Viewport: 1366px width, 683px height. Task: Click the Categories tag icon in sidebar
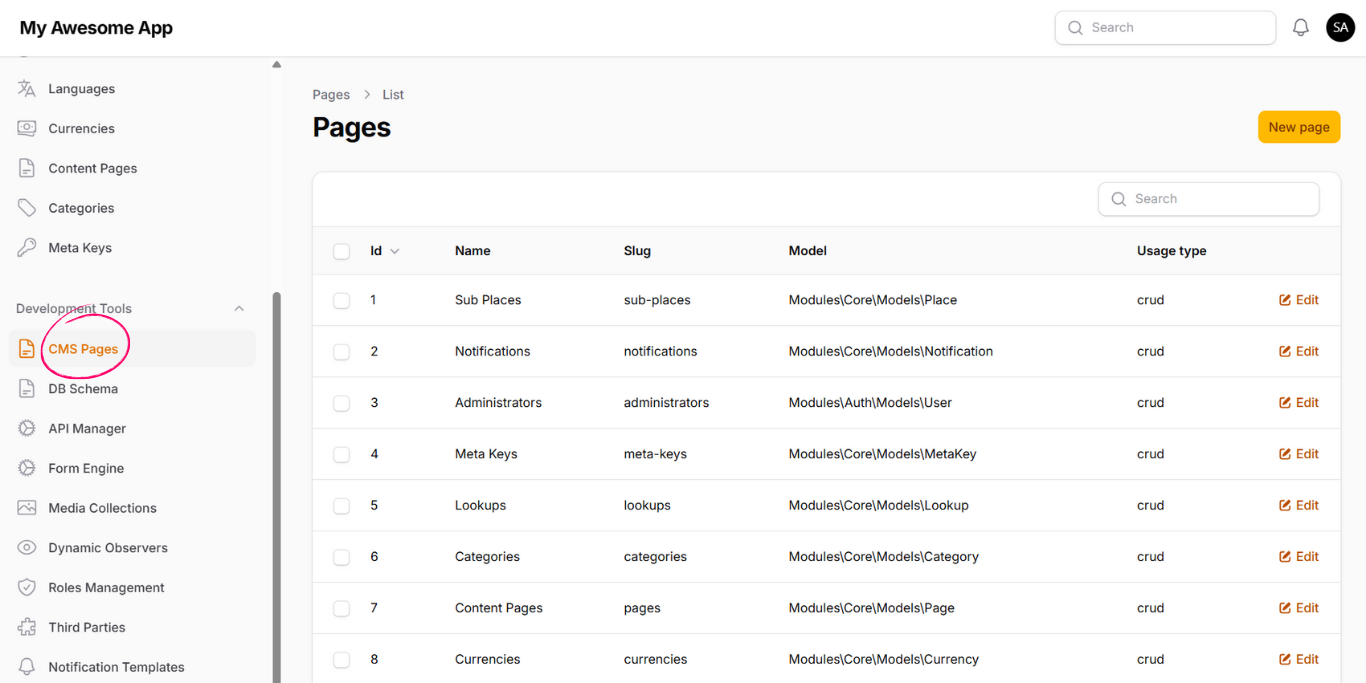click(x=27, y=208)
